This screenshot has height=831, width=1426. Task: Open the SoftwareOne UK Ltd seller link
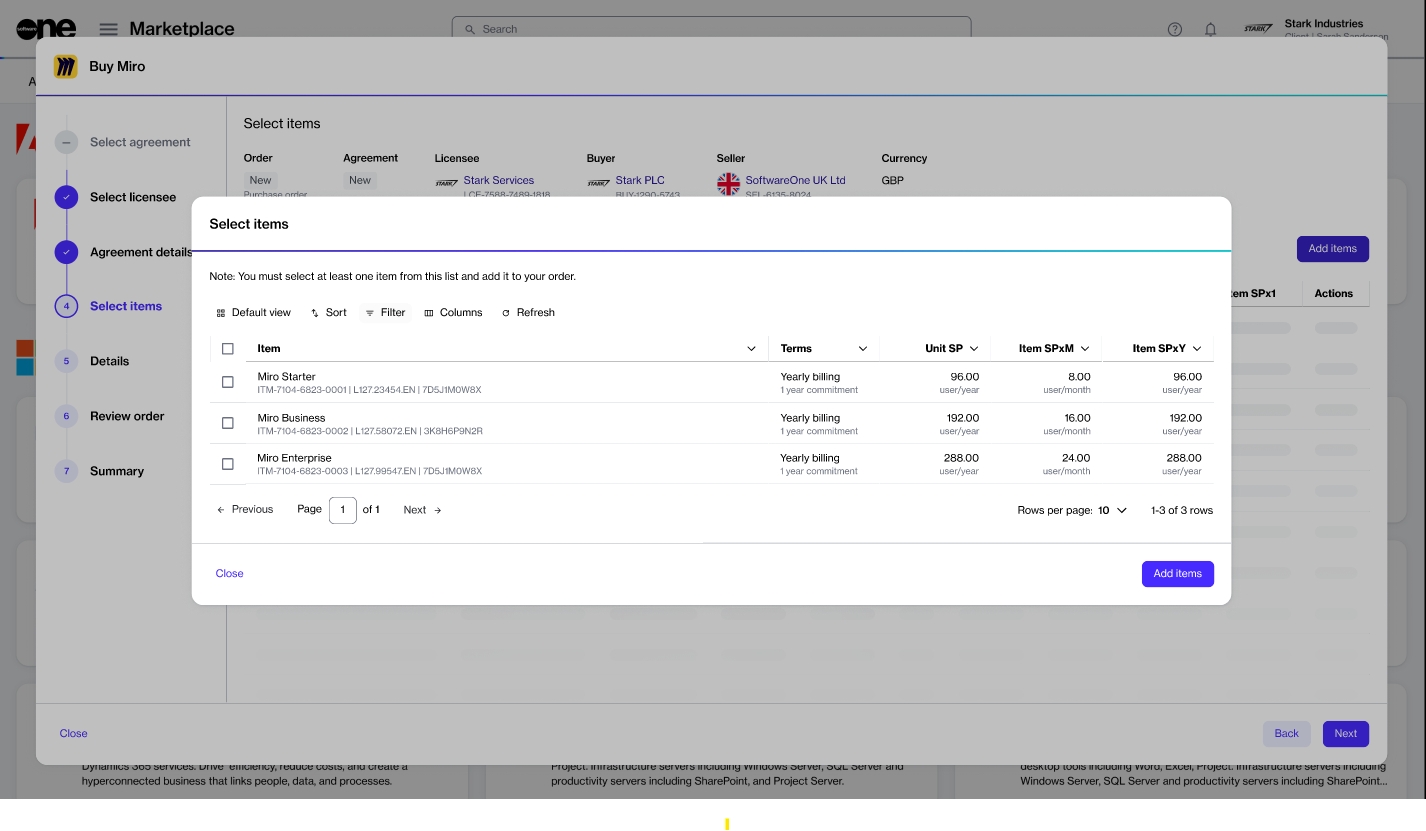point(795,181)
